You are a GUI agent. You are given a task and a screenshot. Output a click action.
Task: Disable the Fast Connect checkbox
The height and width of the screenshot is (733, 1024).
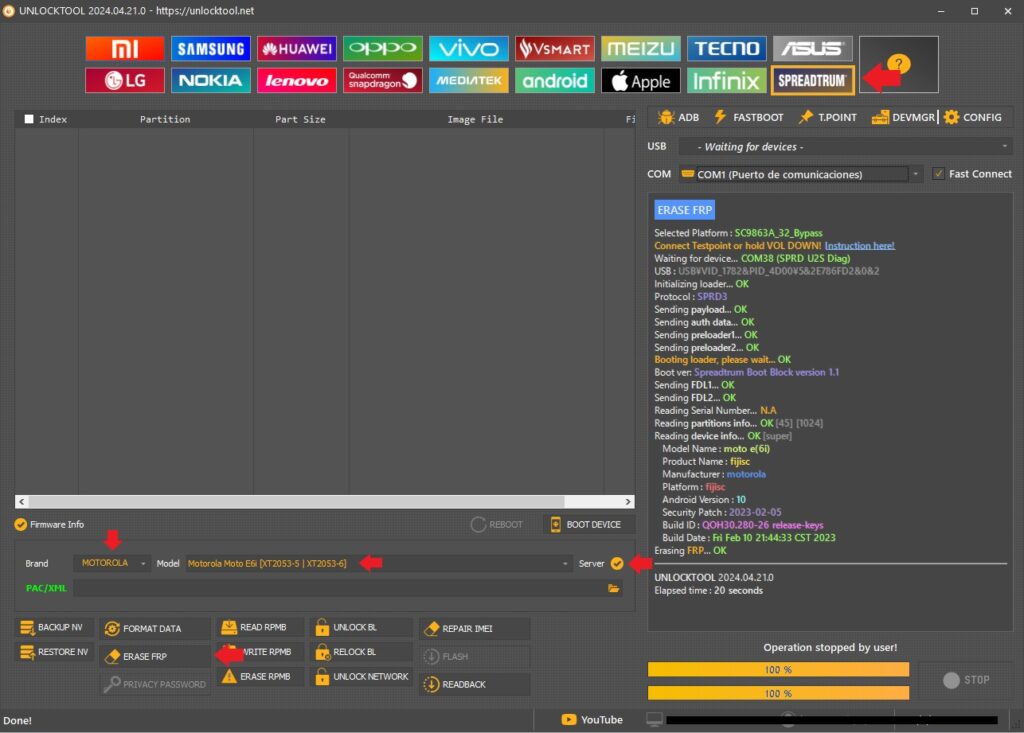point(938,174)
